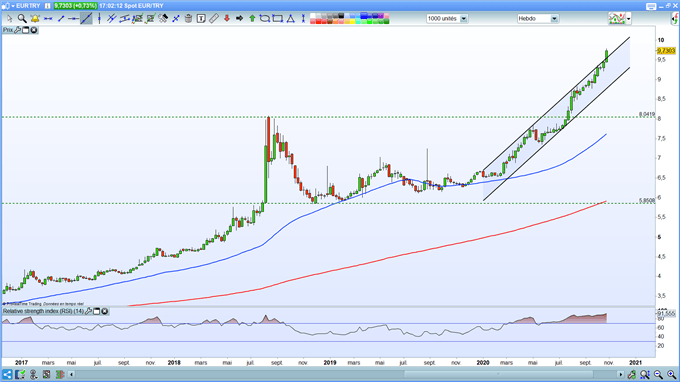Pick the ruler measuring tool
The image size is (680, 382).
pos(214,19)
